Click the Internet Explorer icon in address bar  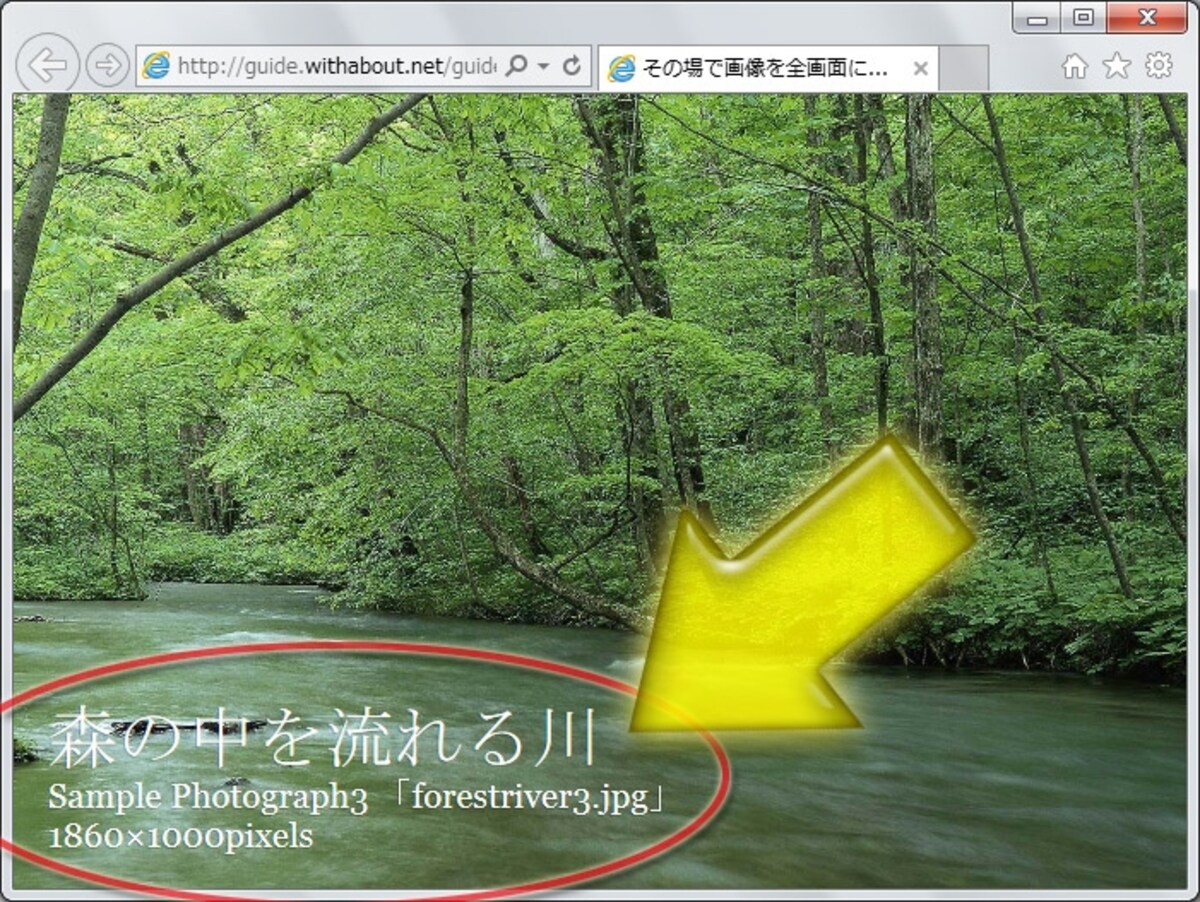(x=156, y=67)
